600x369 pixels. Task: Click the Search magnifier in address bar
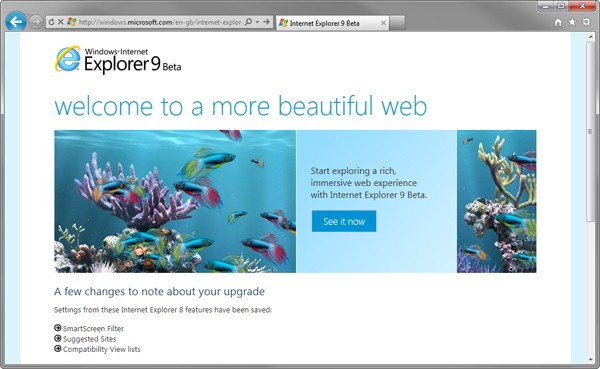[248, 22]
